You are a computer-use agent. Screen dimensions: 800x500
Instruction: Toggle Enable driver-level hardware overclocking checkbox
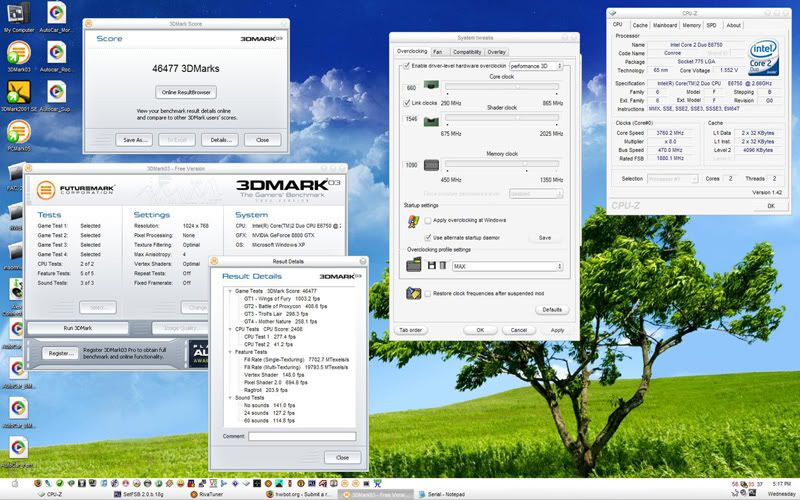point(404,65)
